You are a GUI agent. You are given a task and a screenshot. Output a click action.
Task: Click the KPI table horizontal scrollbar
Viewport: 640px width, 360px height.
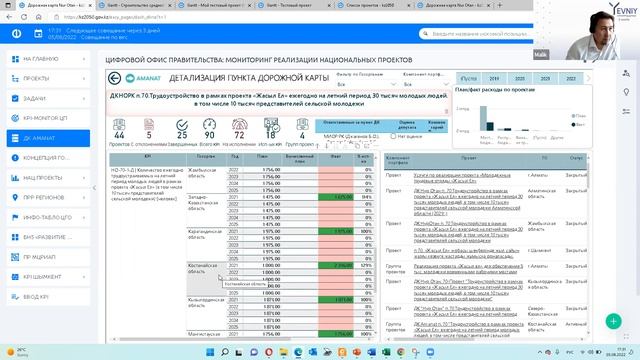click(x=205, y=339)
